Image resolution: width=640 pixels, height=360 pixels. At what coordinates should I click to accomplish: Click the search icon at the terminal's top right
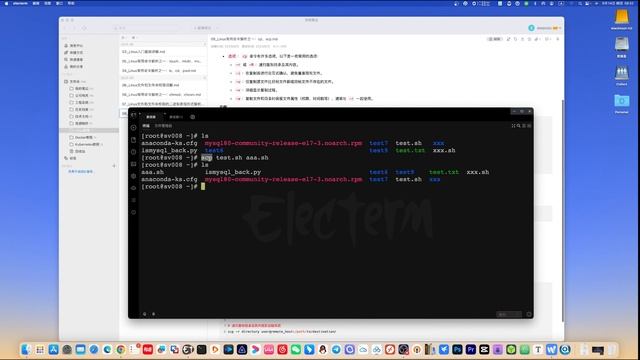[518, 126]
